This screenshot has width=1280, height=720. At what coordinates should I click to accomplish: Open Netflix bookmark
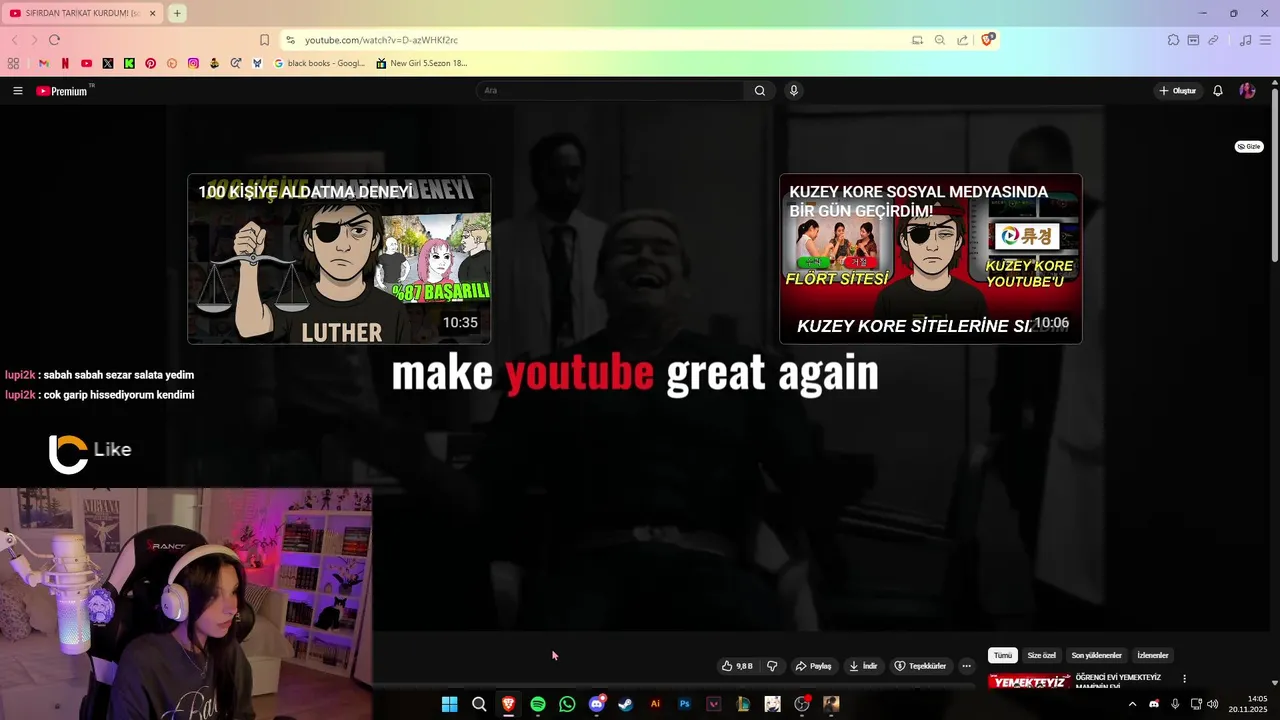[65, 63]
